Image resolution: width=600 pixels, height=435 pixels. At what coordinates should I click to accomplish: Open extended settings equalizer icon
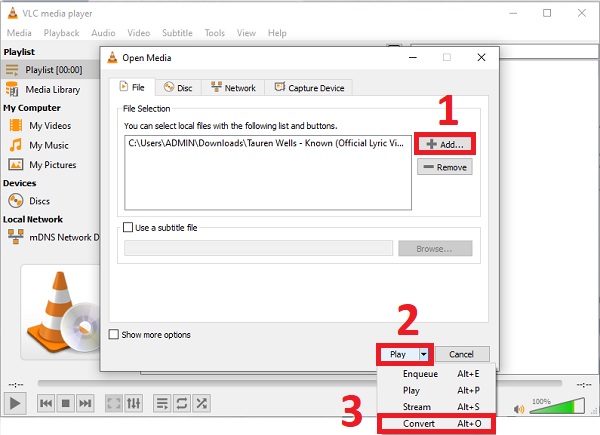(x=134, y=403)
